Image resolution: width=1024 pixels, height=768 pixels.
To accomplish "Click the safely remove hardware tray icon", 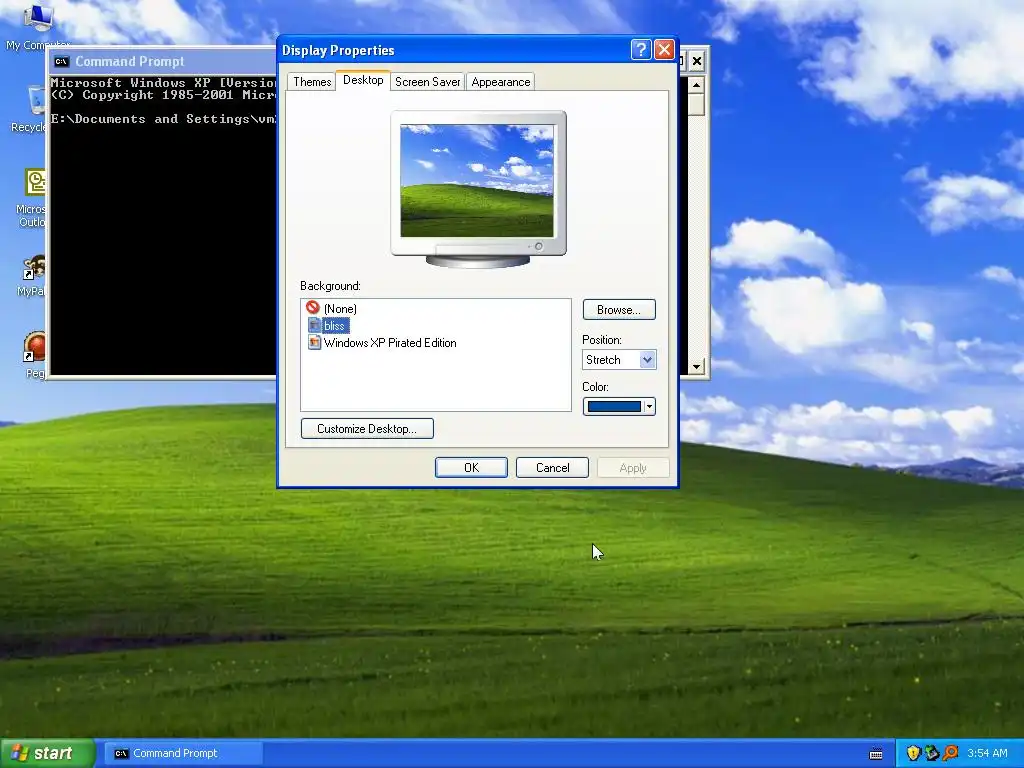I will 931,753.
